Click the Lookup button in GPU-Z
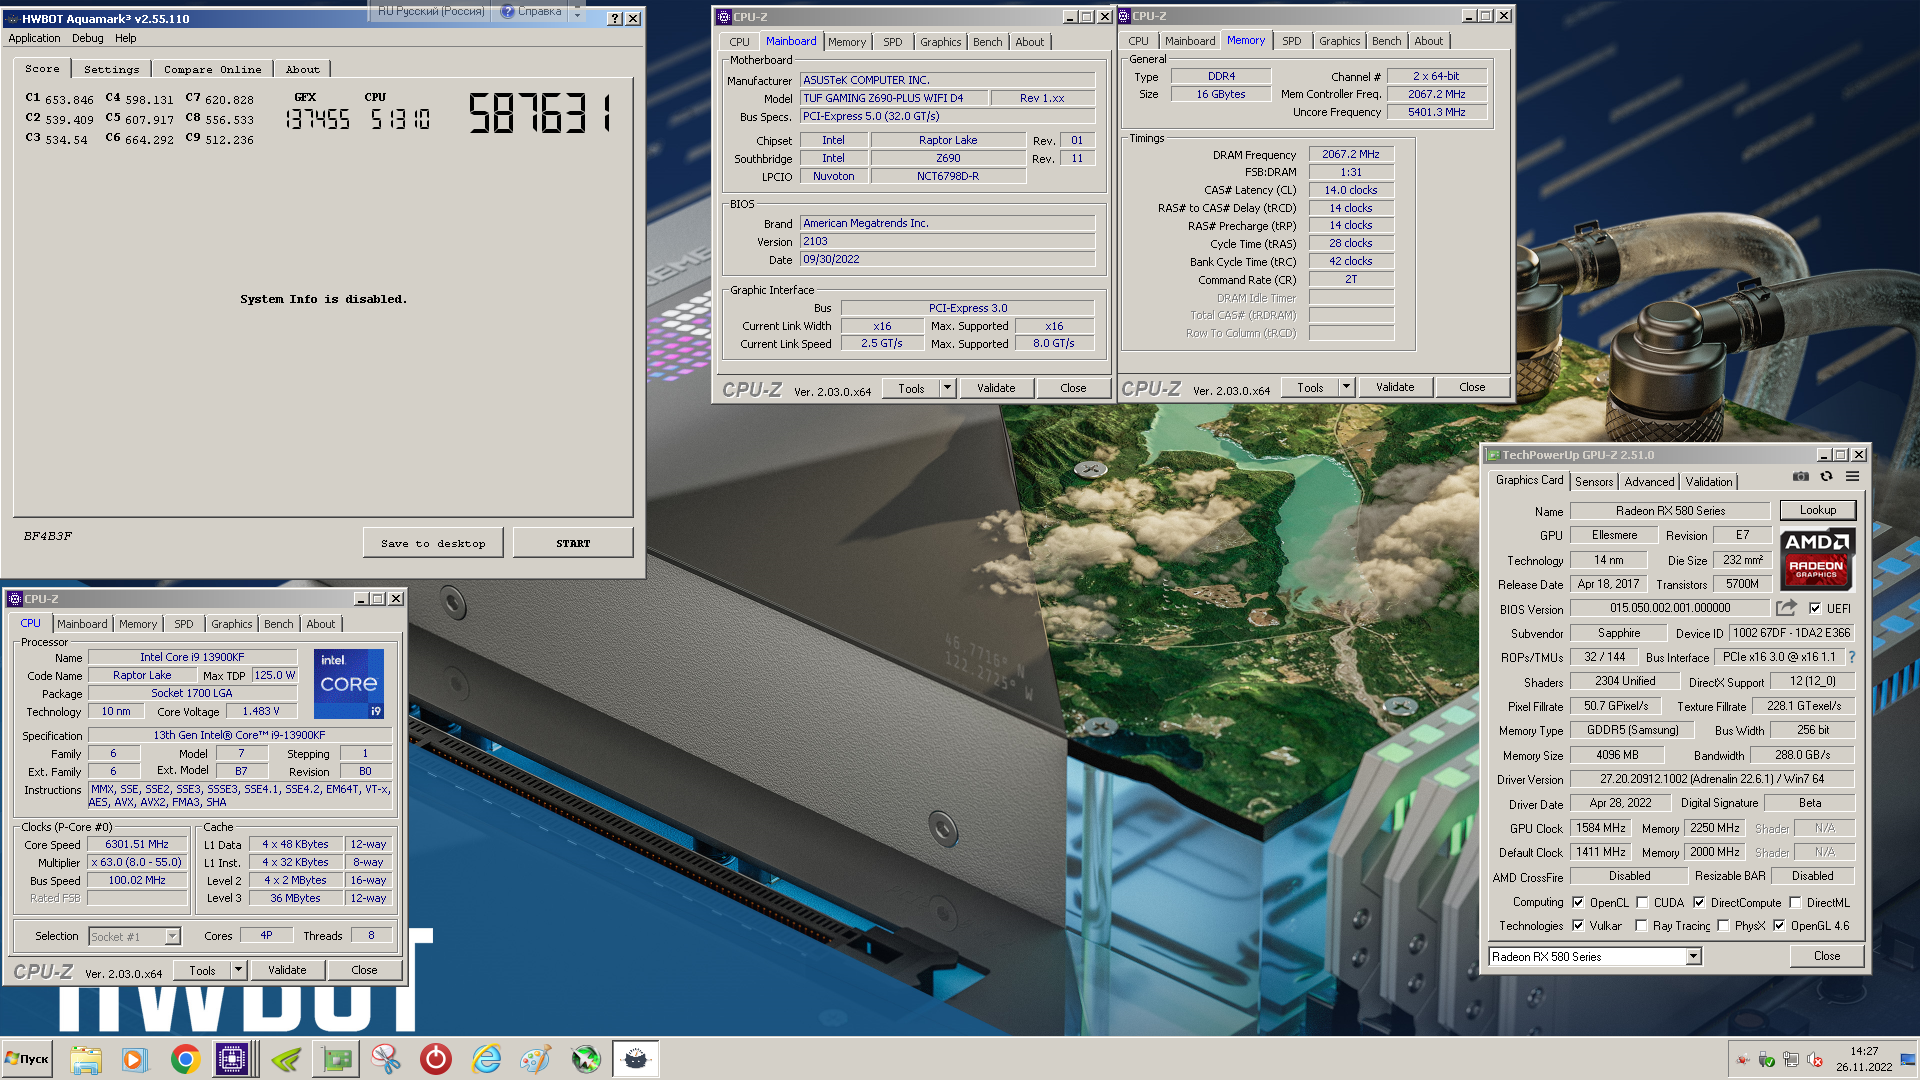The width and height of the screenshot is (1920, 1080). [x=1817, y=510]
